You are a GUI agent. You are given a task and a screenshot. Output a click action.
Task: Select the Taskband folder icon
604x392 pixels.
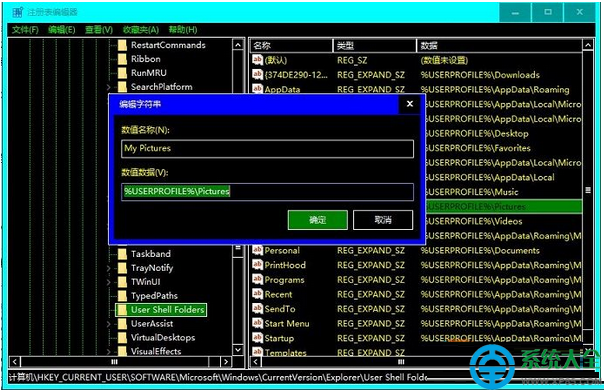122,254
